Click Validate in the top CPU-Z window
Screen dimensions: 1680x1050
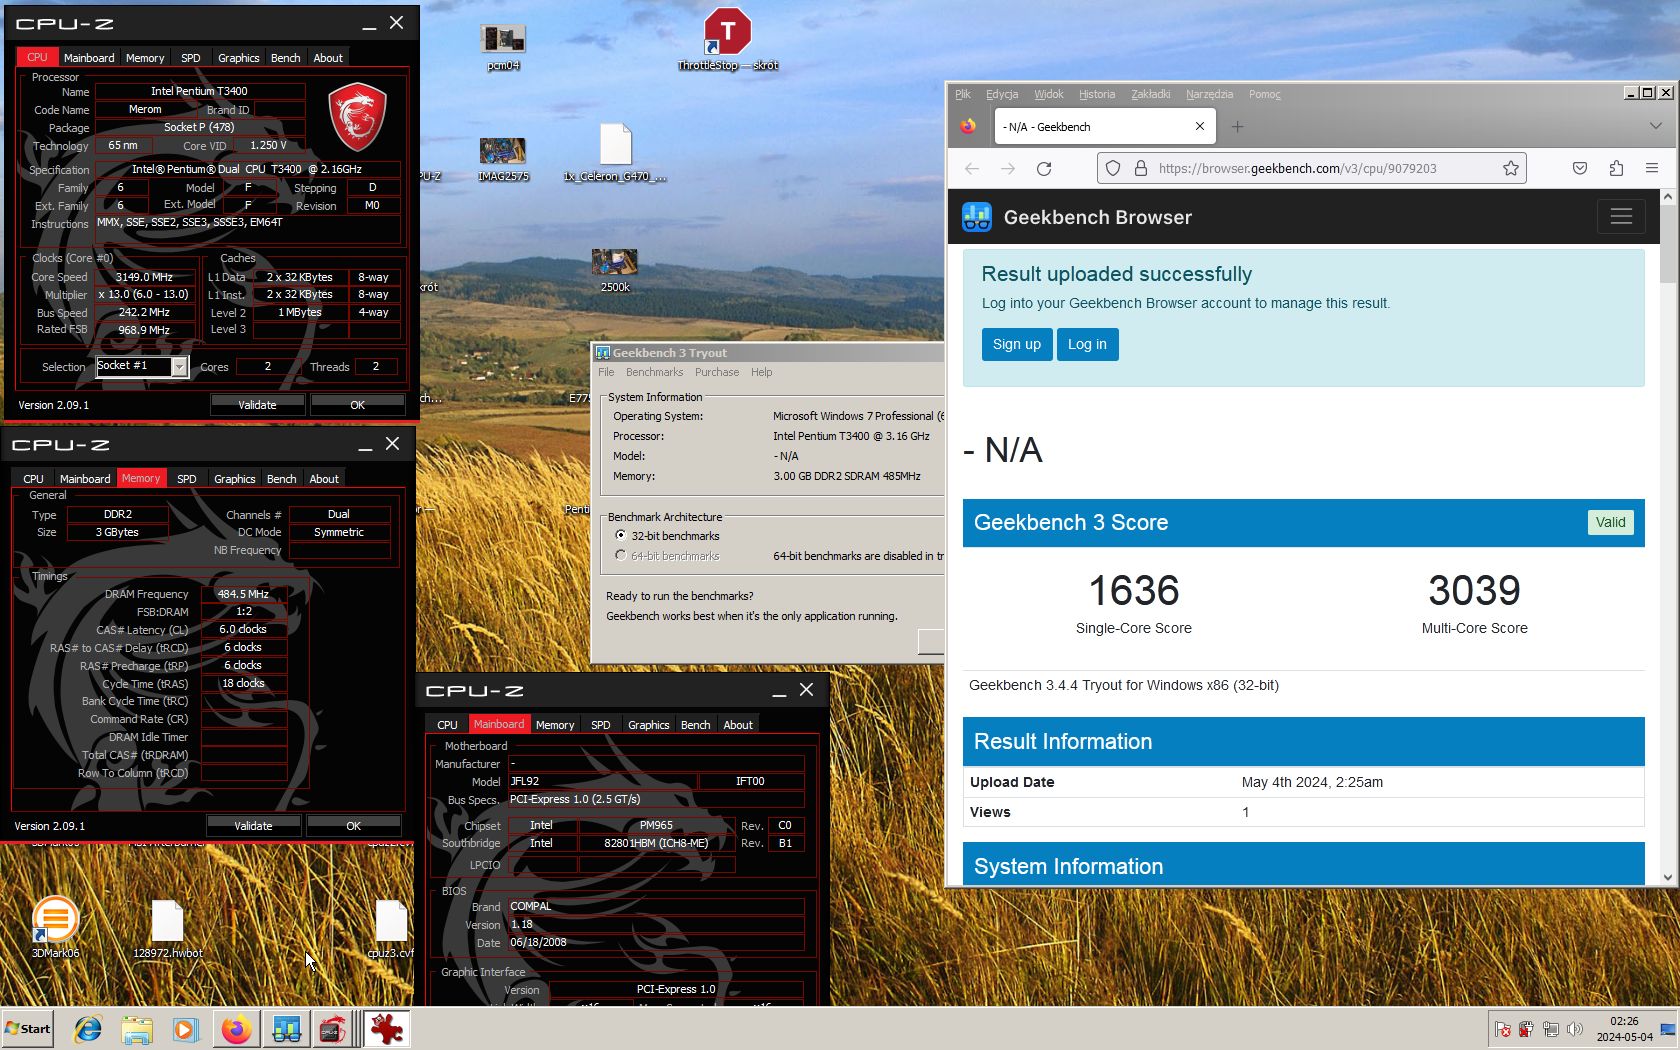coord(257,405)
